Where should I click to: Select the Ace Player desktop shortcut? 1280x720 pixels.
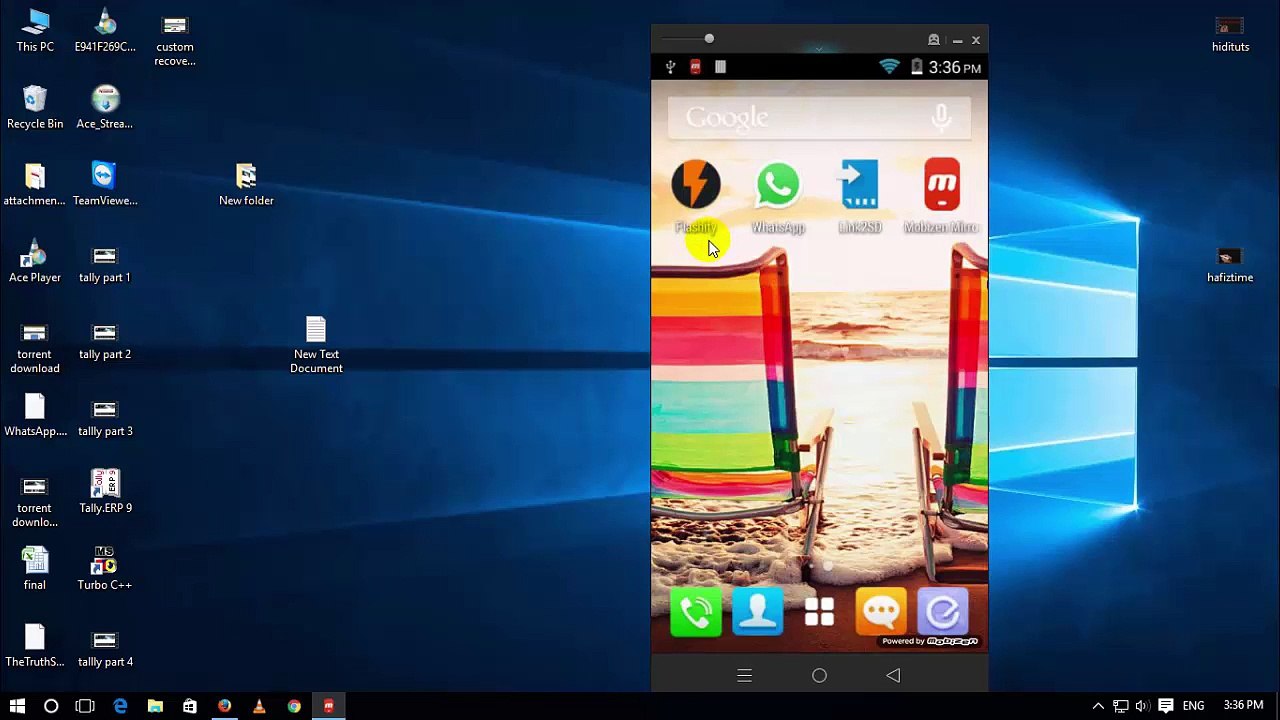click(x=35, y=261)
